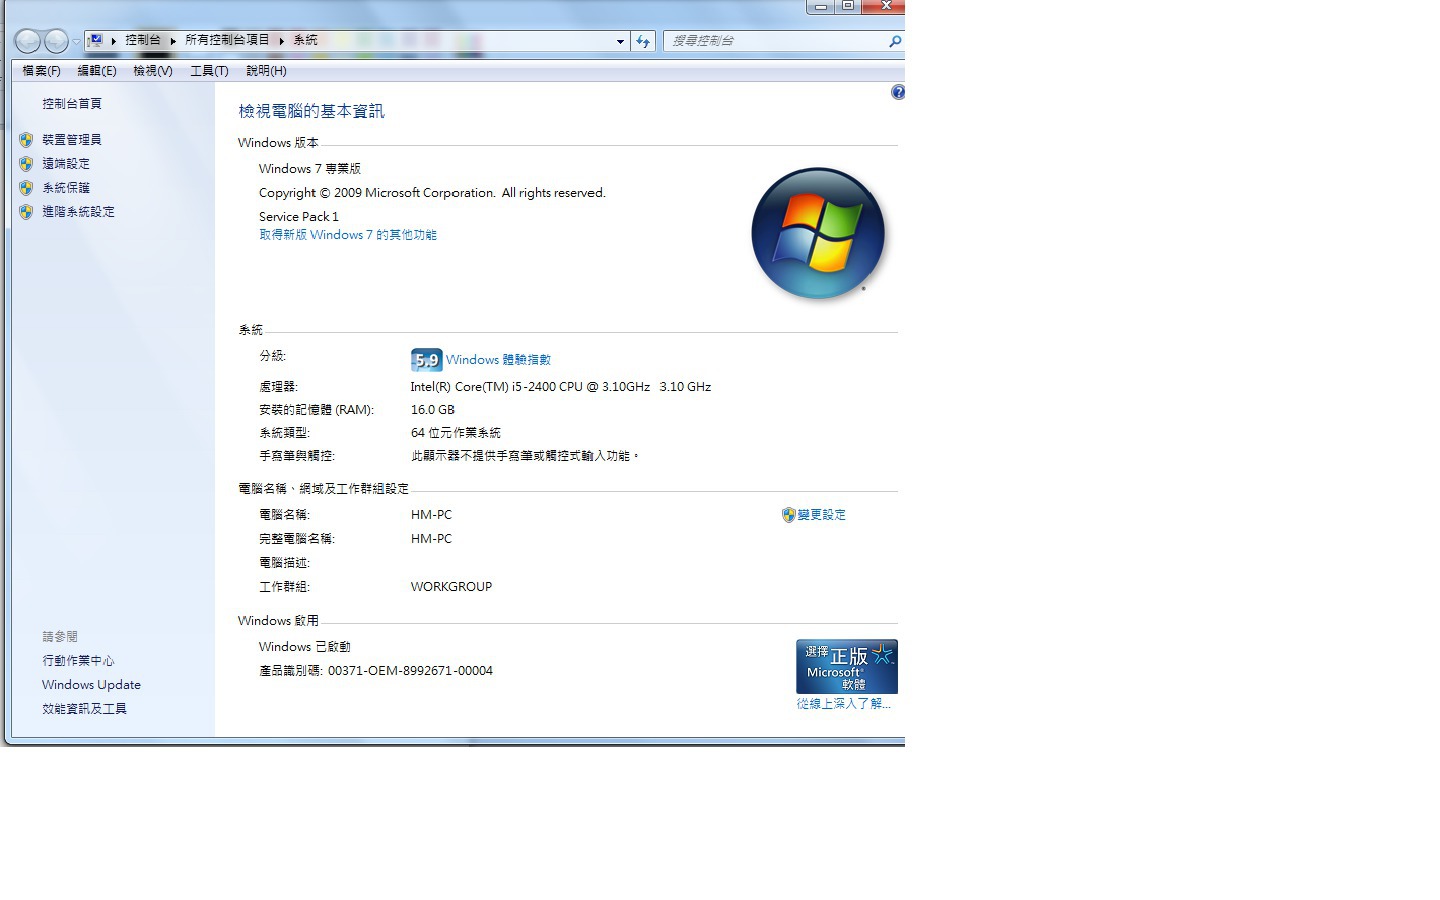Click the magnifier search icon
The width and height of the screenshot is (1440, 900).
895,41
